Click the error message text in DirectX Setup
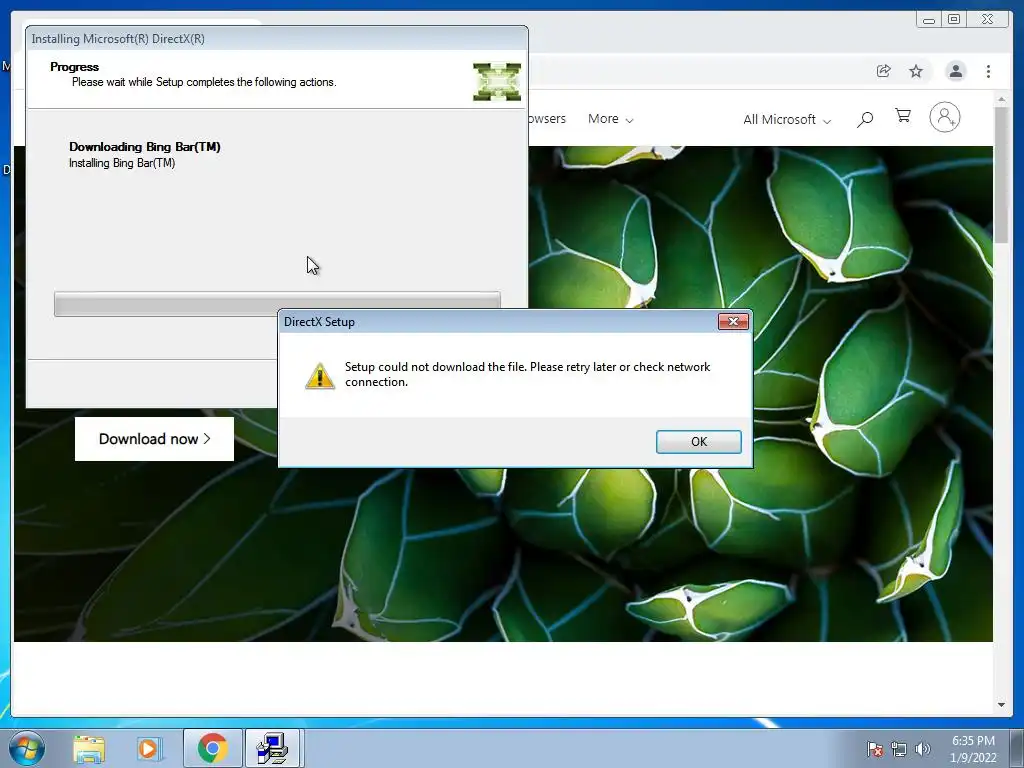Image resolution: width=1024 pixels, height=768 pixels. coord(528,374)
